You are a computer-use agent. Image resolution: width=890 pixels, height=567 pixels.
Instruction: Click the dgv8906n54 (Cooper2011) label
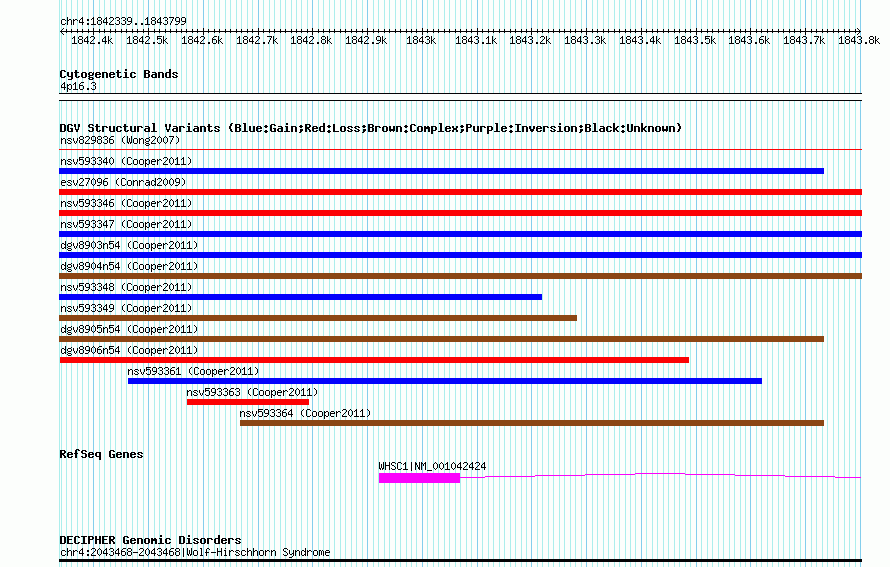(129, 351)
